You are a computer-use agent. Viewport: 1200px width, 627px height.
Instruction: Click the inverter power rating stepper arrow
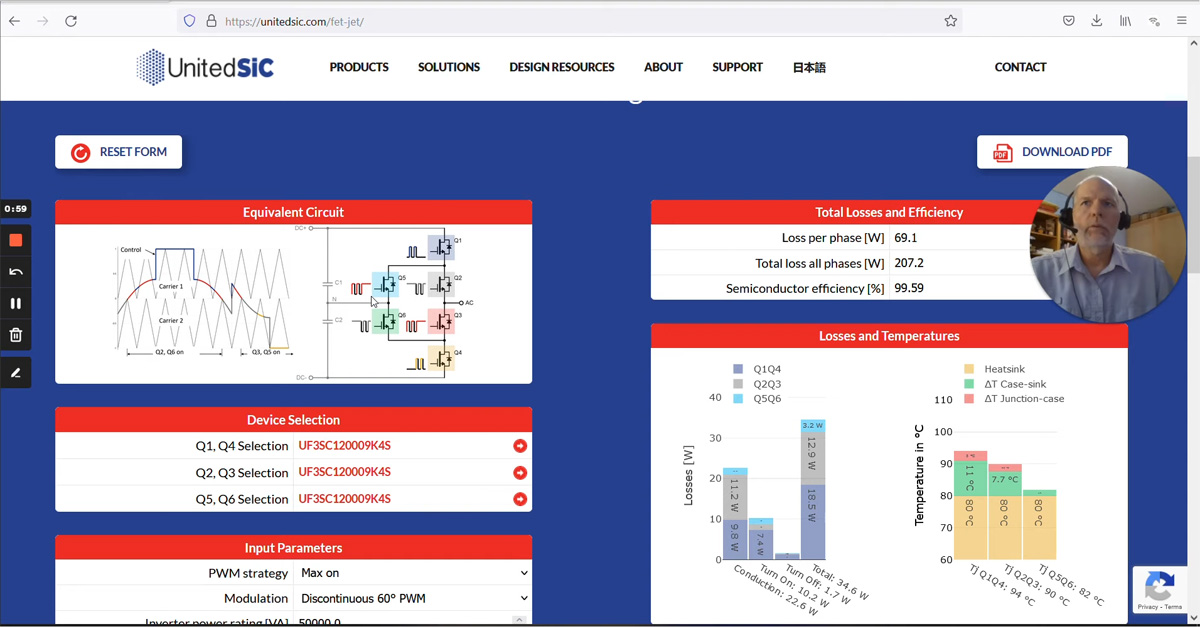point(521,620)
